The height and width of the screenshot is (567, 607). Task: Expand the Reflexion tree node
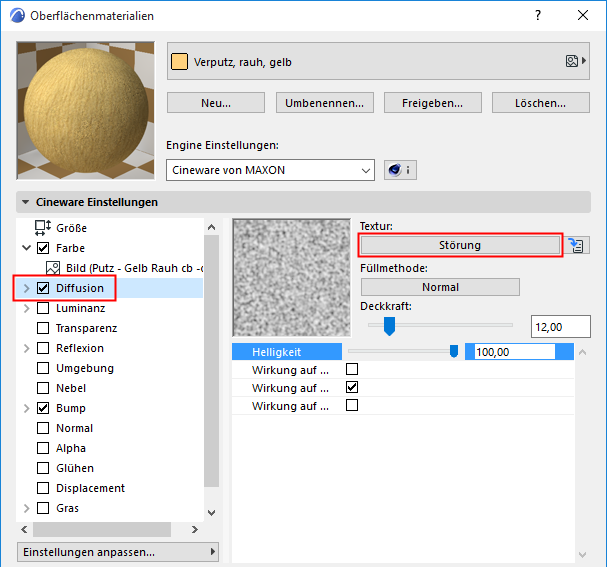point(26,348)
